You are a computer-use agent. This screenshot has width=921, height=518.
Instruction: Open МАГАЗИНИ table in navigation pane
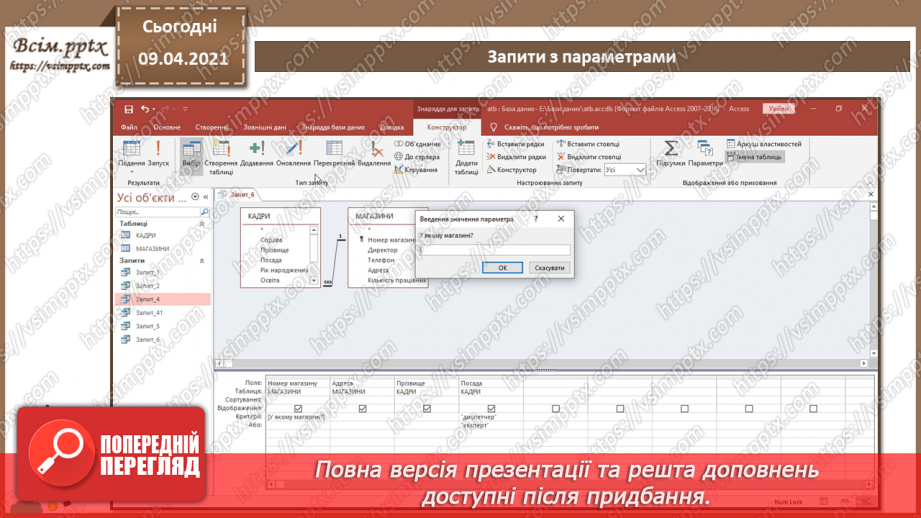[x=152, y=249]
